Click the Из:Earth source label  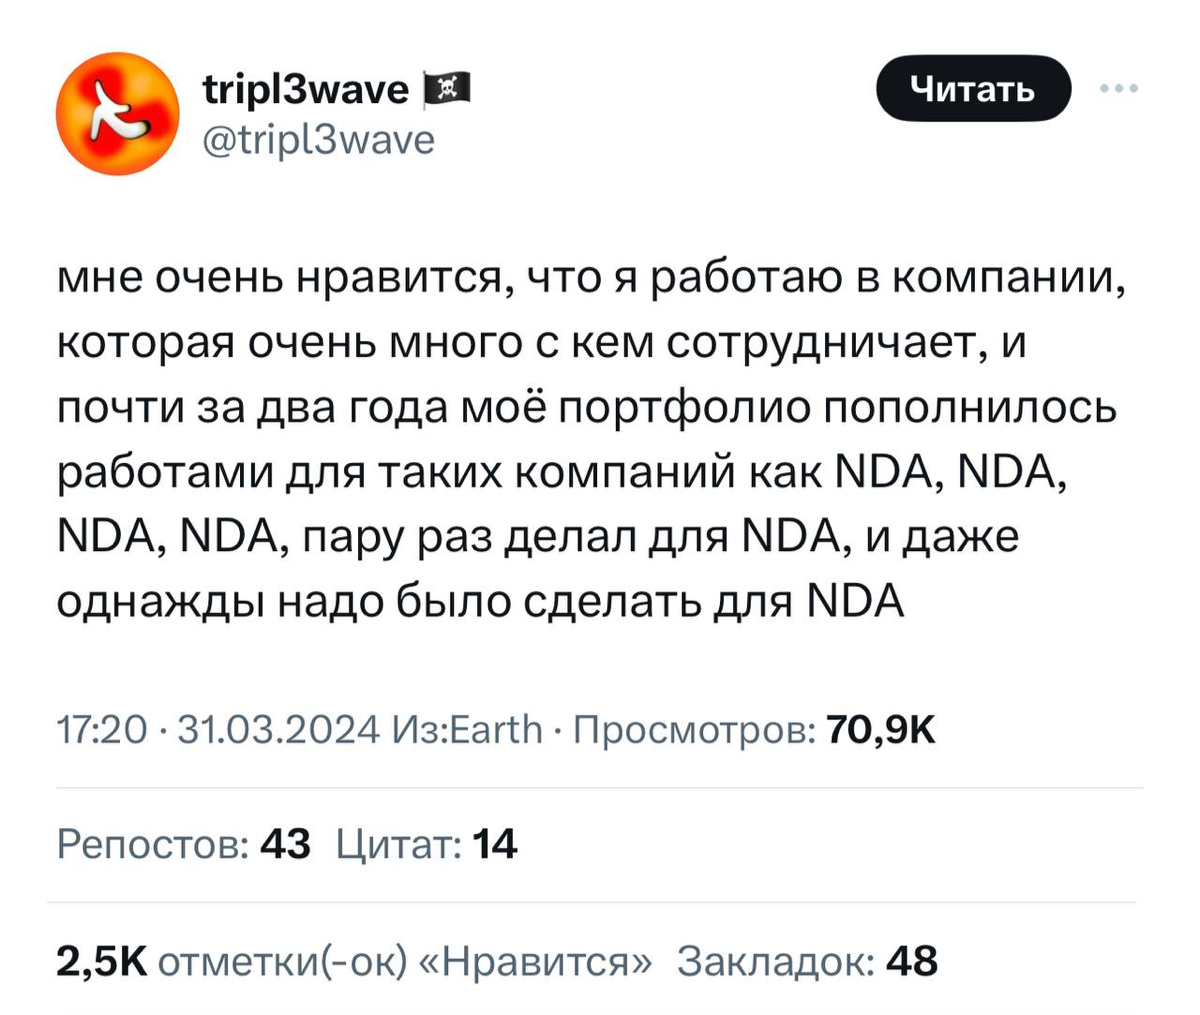468,731
